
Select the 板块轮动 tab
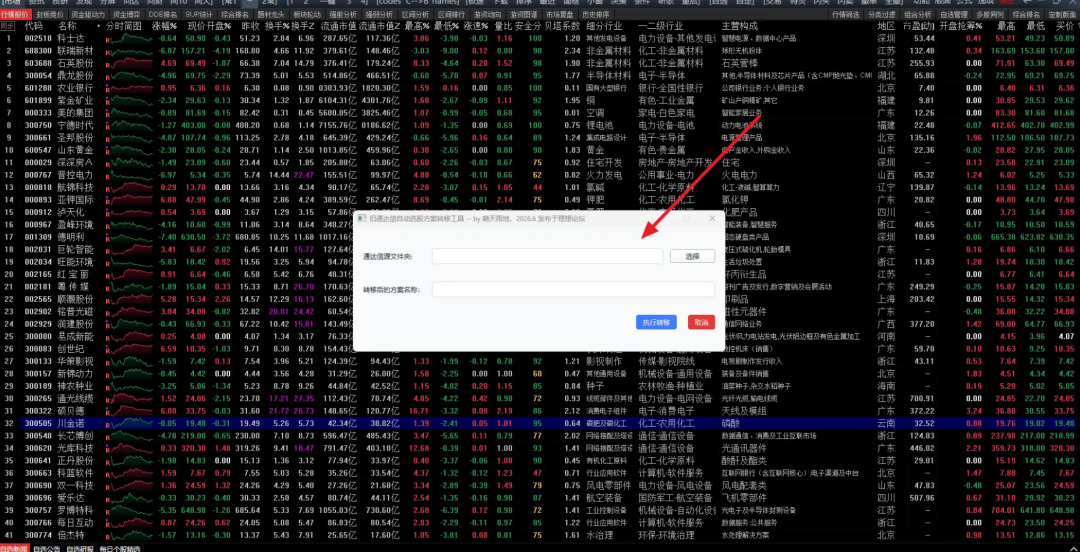click(307, 14)
